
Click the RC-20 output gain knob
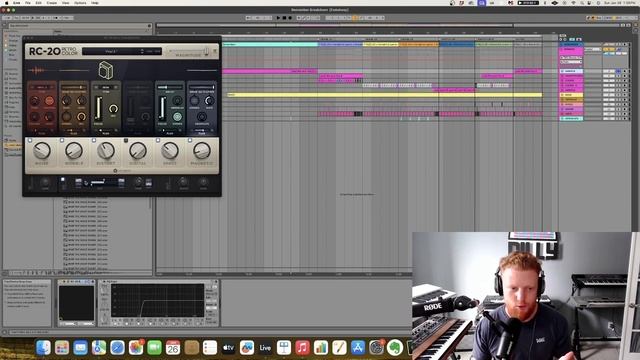pos(203,182)
